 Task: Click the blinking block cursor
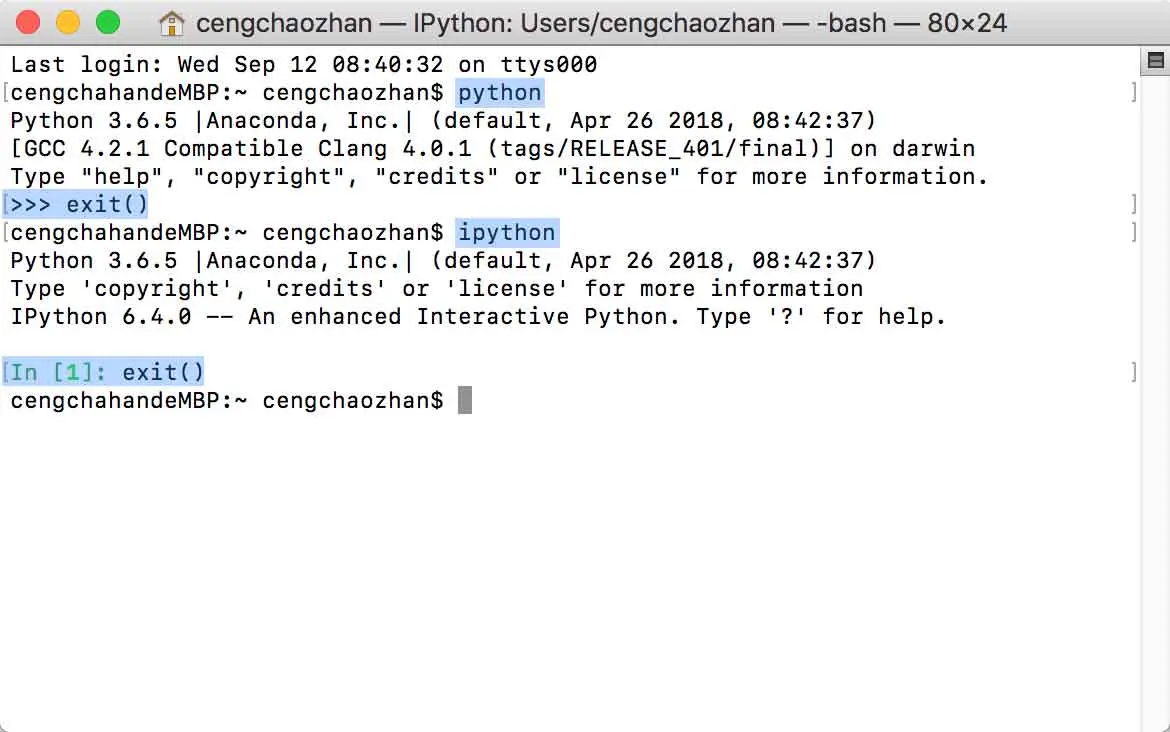tap(465, 400)
